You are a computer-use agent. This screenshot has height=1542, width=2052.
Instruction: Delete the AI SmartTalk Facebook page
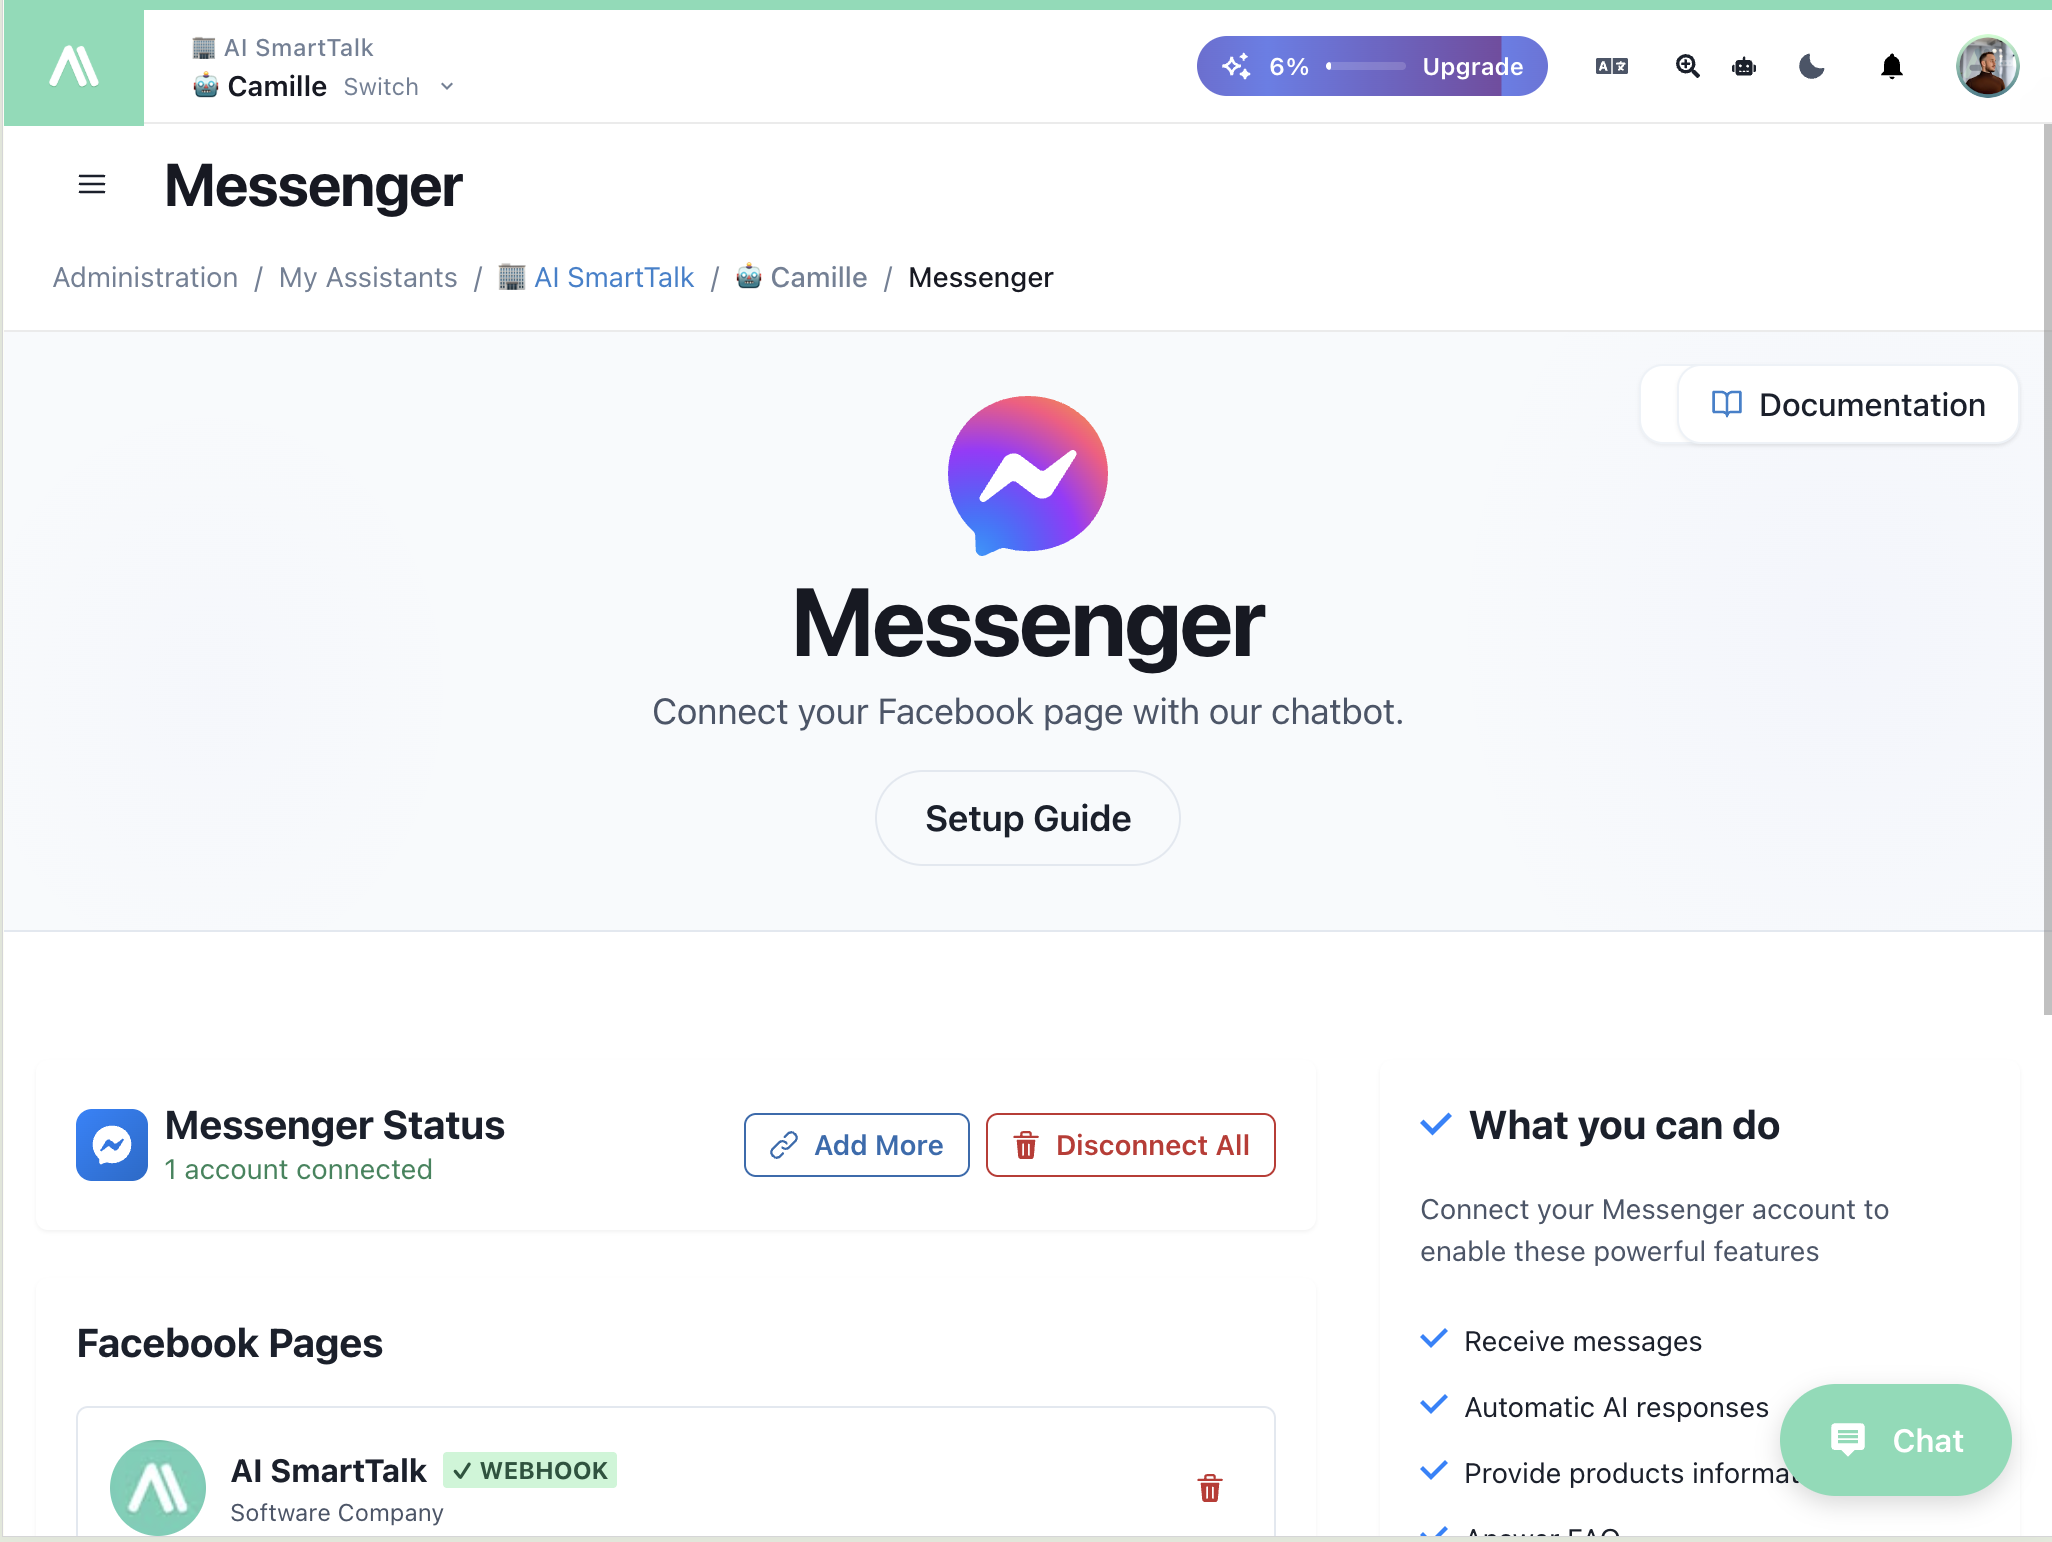pyautogui.click(x=1210, y=1488)
